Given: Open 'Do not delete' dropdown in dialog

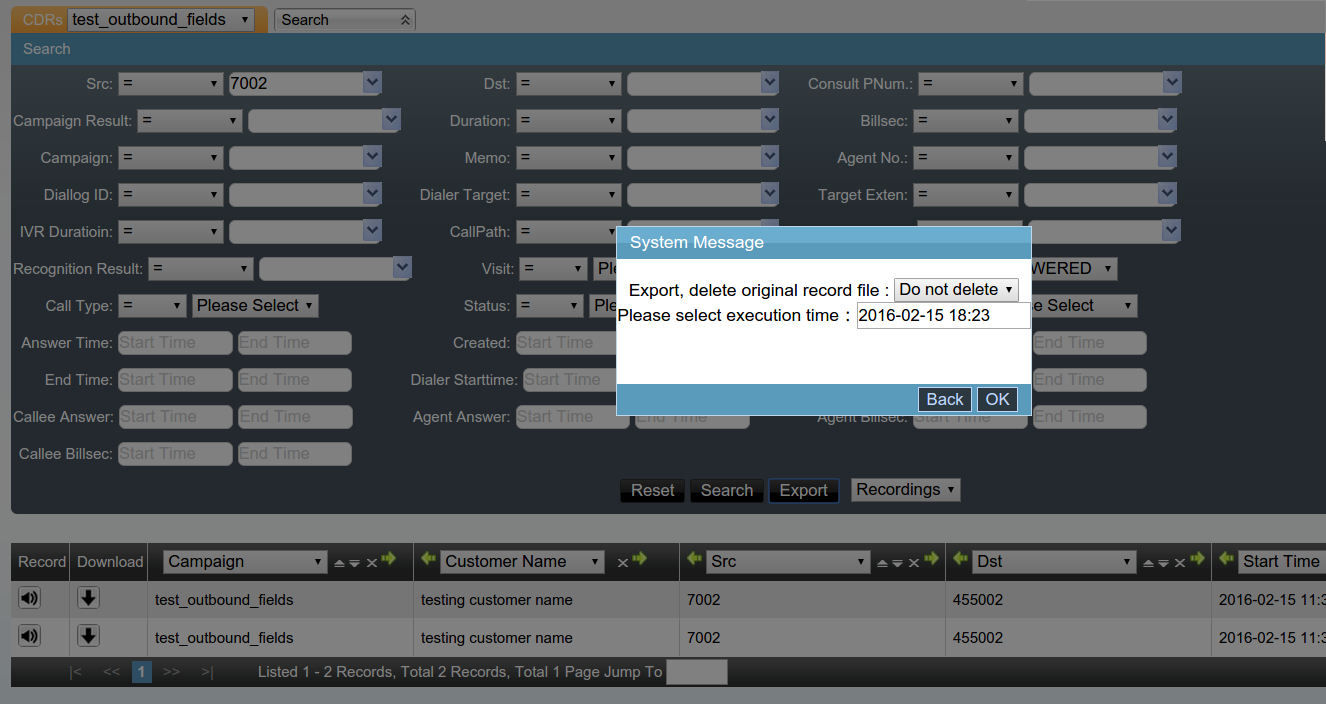Looking at the screenshot, I should (955, 290).
